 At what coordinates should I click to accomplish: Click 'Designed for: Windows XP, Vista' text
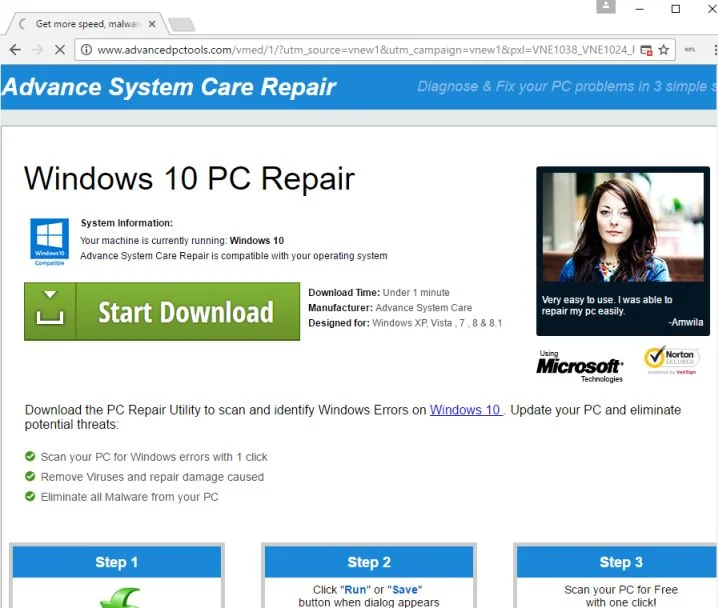[405, 323]
